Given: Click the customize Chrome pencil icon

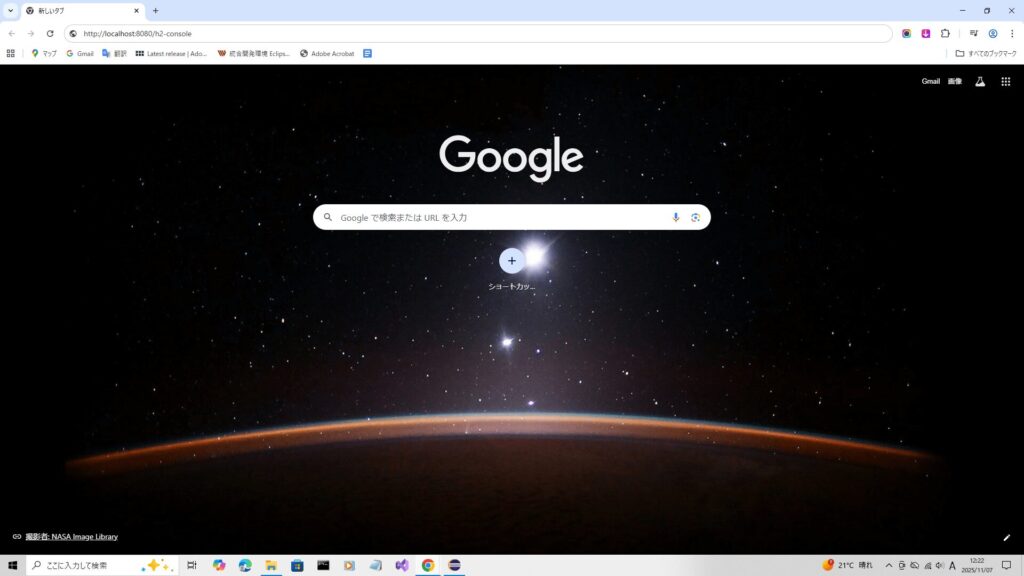Looking at the screenshot, I should (x=1006, y=537).
